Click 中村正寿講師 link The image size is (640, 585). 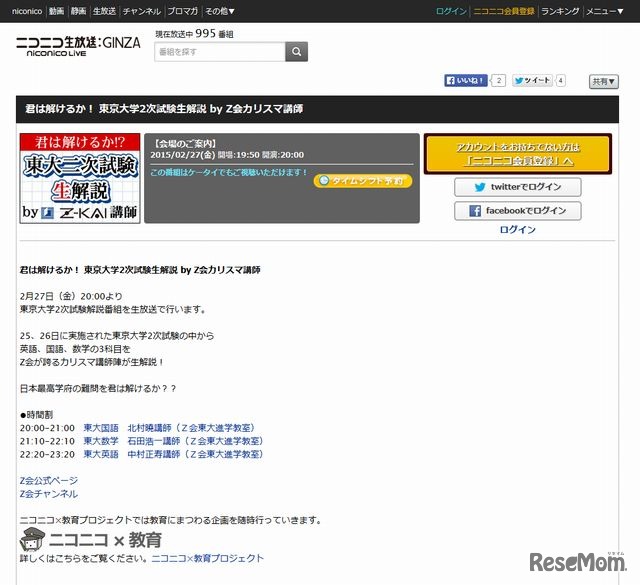click(x=154, y=454)
